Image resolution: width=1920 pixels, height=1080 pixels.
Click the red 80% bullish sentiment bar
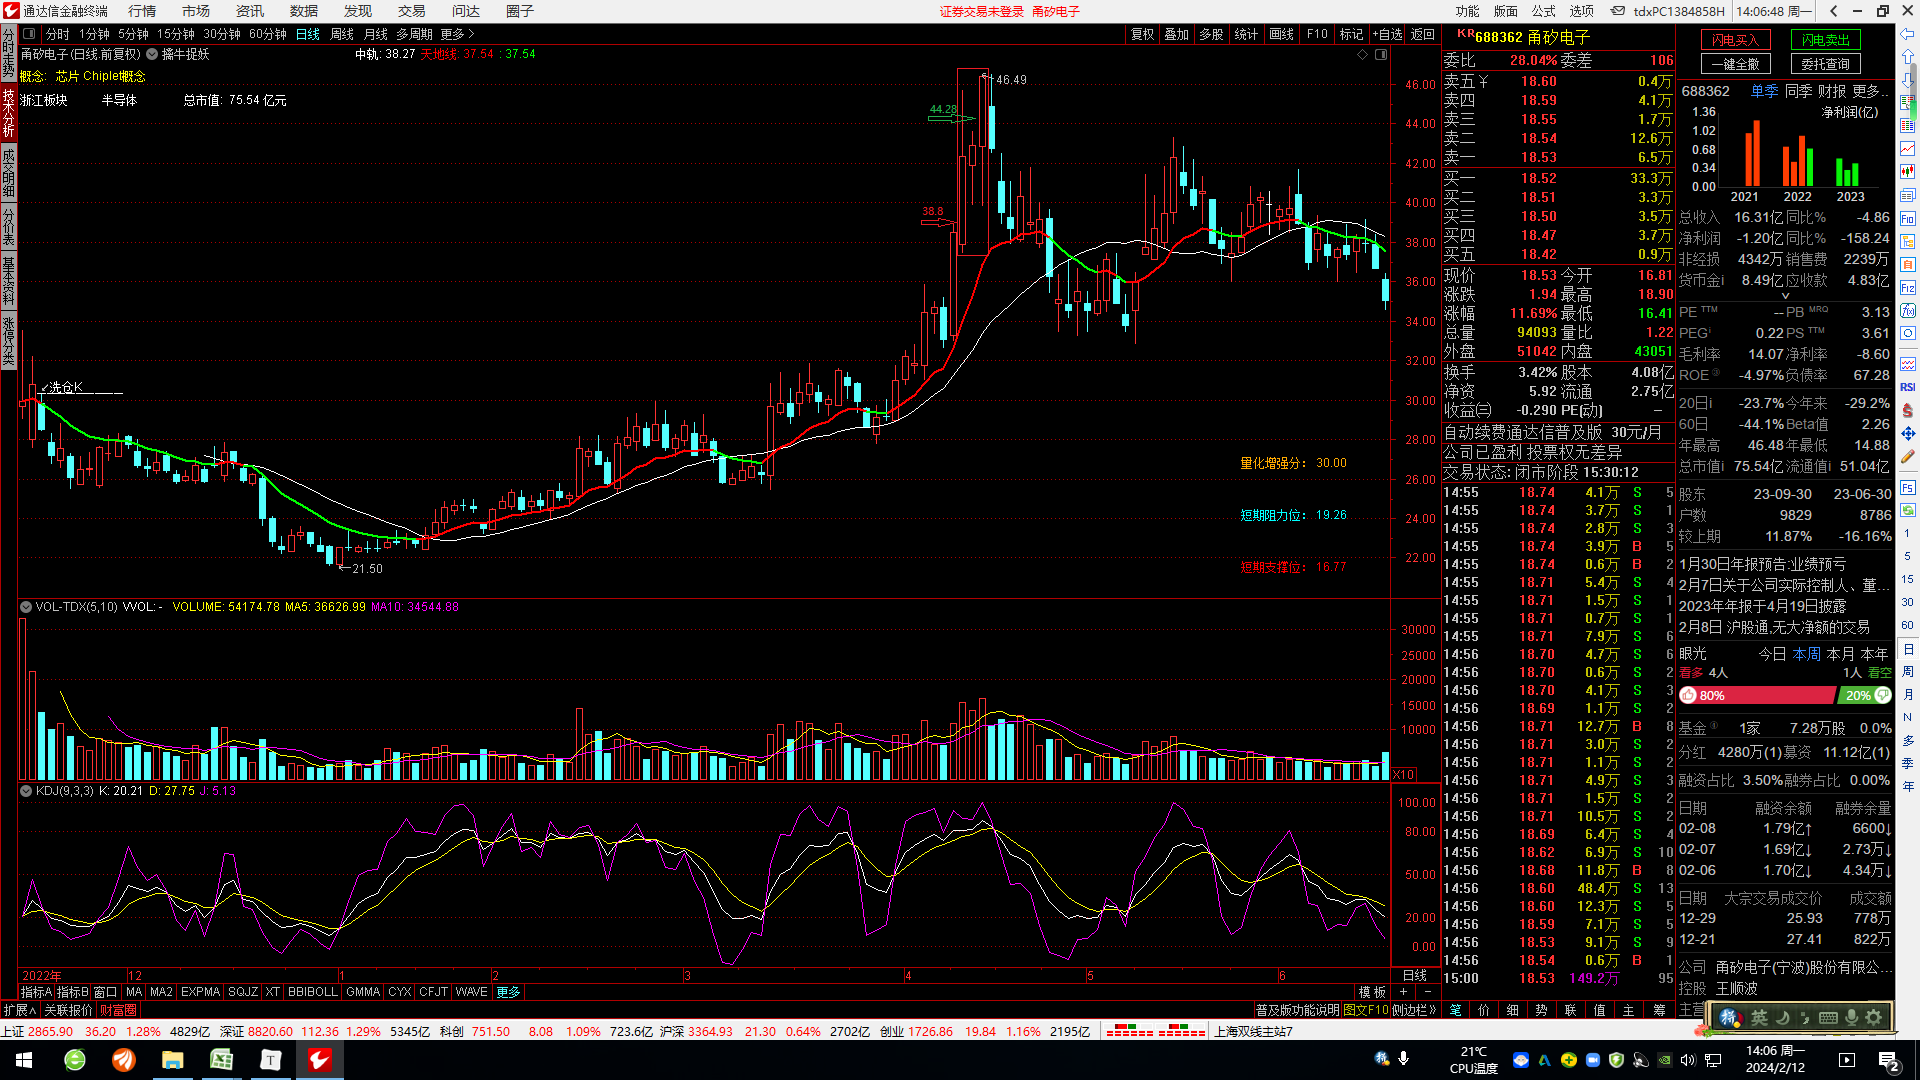(x=1756, y=695)
